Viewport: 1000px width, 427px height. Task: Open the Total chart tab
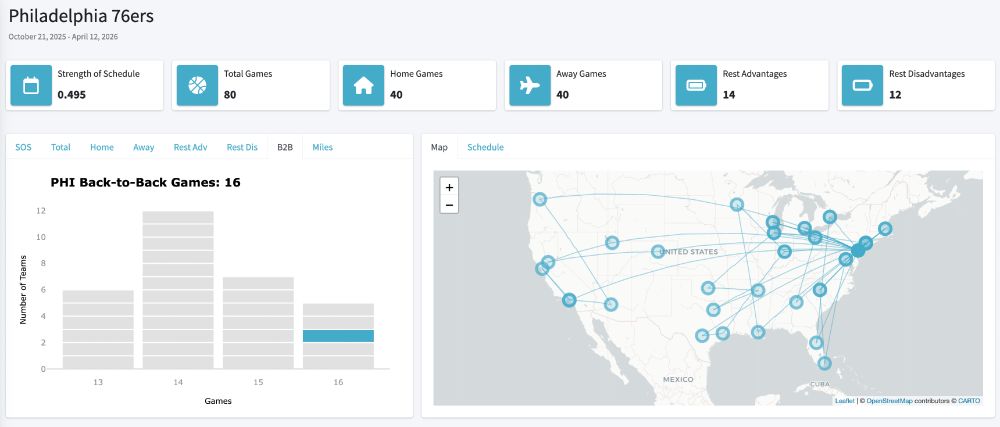click(61, 147)
